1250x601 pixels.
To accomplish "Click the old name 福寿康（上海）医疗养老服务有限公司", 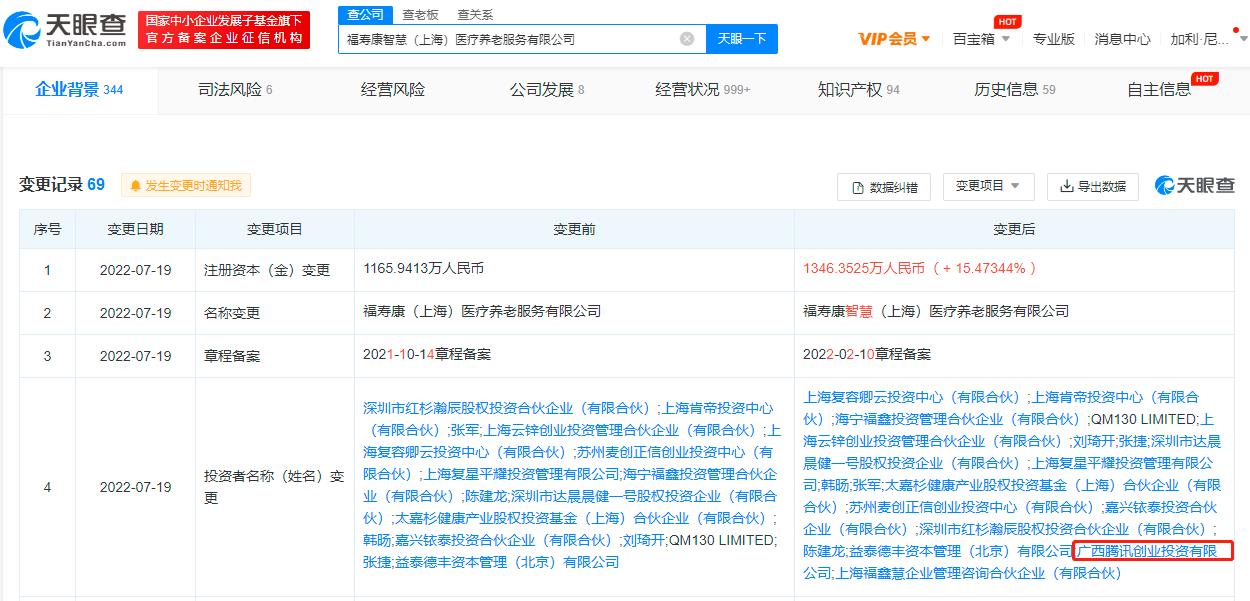I will click(x=482, y=312).
